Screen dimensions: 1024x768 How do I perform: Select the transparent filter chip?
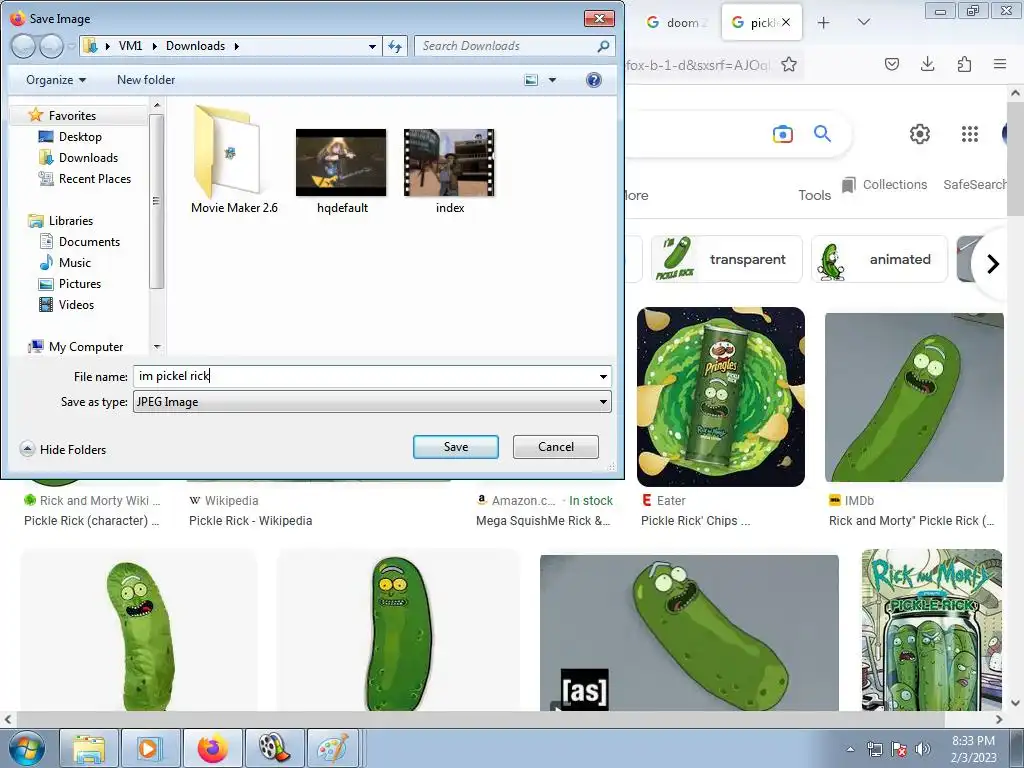(726, 259)
